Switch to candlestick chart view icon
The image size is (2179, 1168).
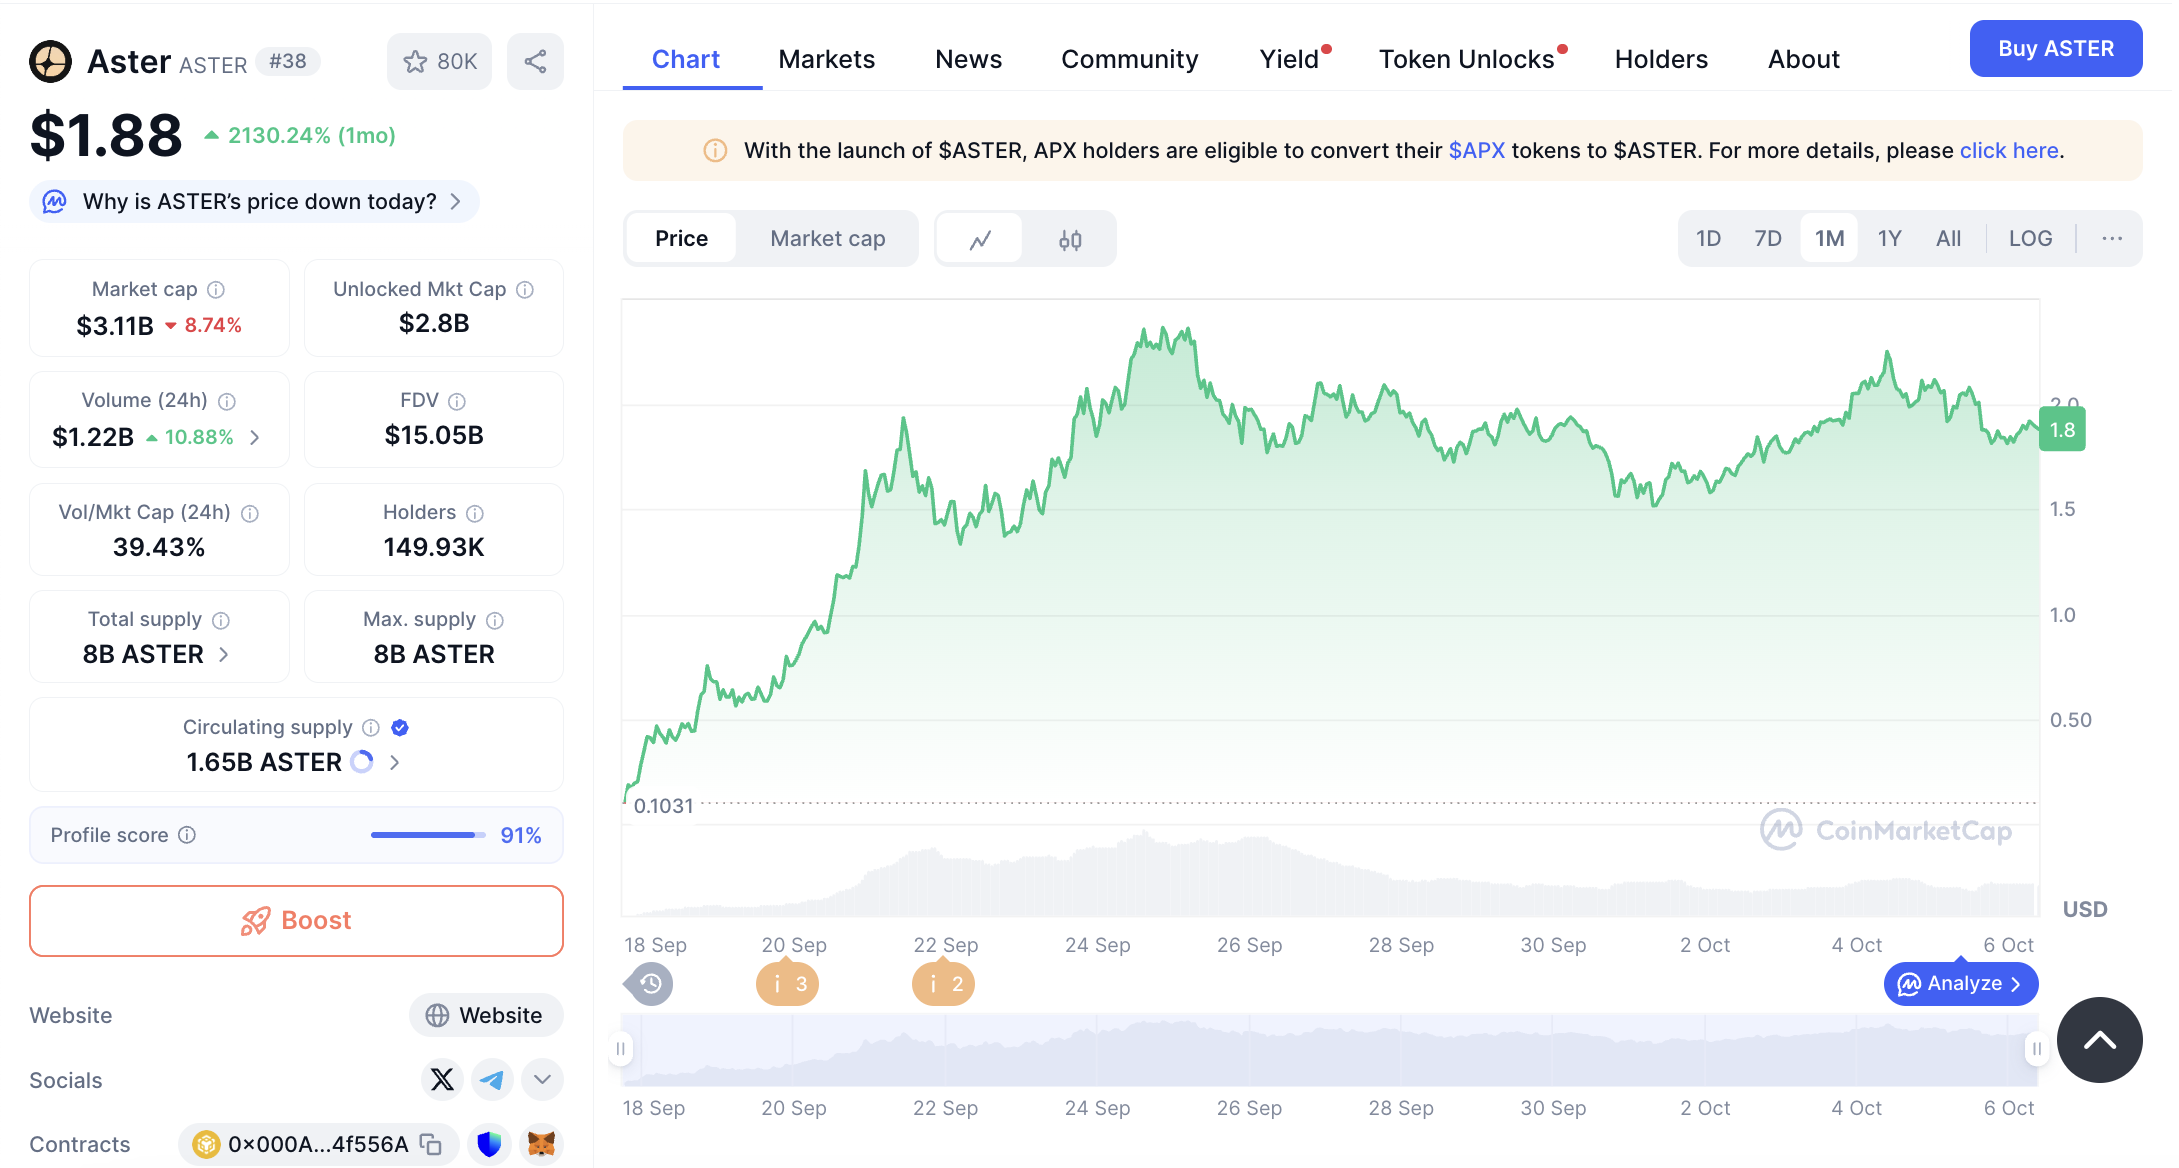[x=1070, y=239]
